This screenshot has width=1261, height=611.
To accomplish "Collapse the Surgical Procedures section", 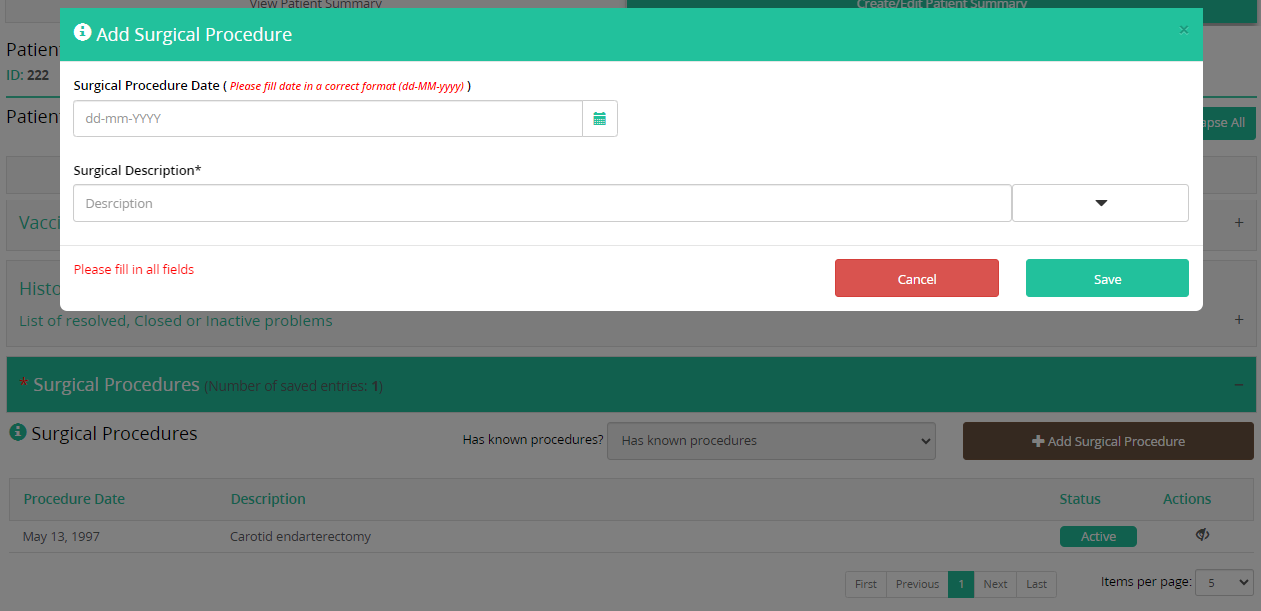I will (x=1238, y=385).
